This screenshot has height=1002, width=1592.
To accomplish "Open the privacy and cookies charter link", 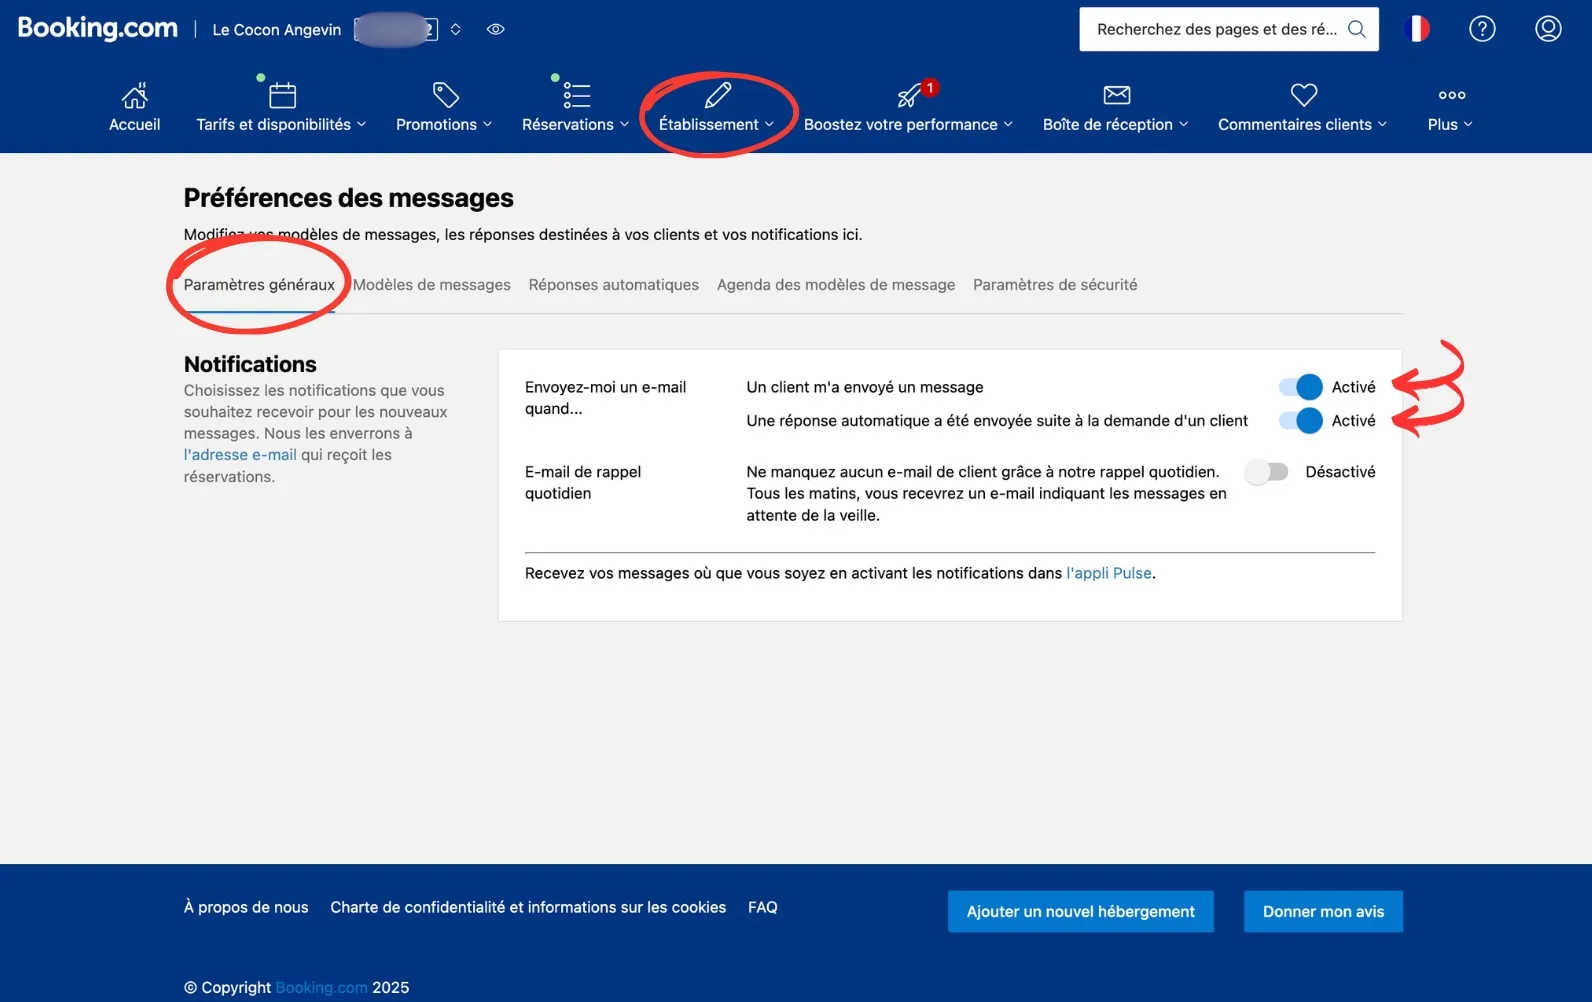I will (x=528, y=907).
